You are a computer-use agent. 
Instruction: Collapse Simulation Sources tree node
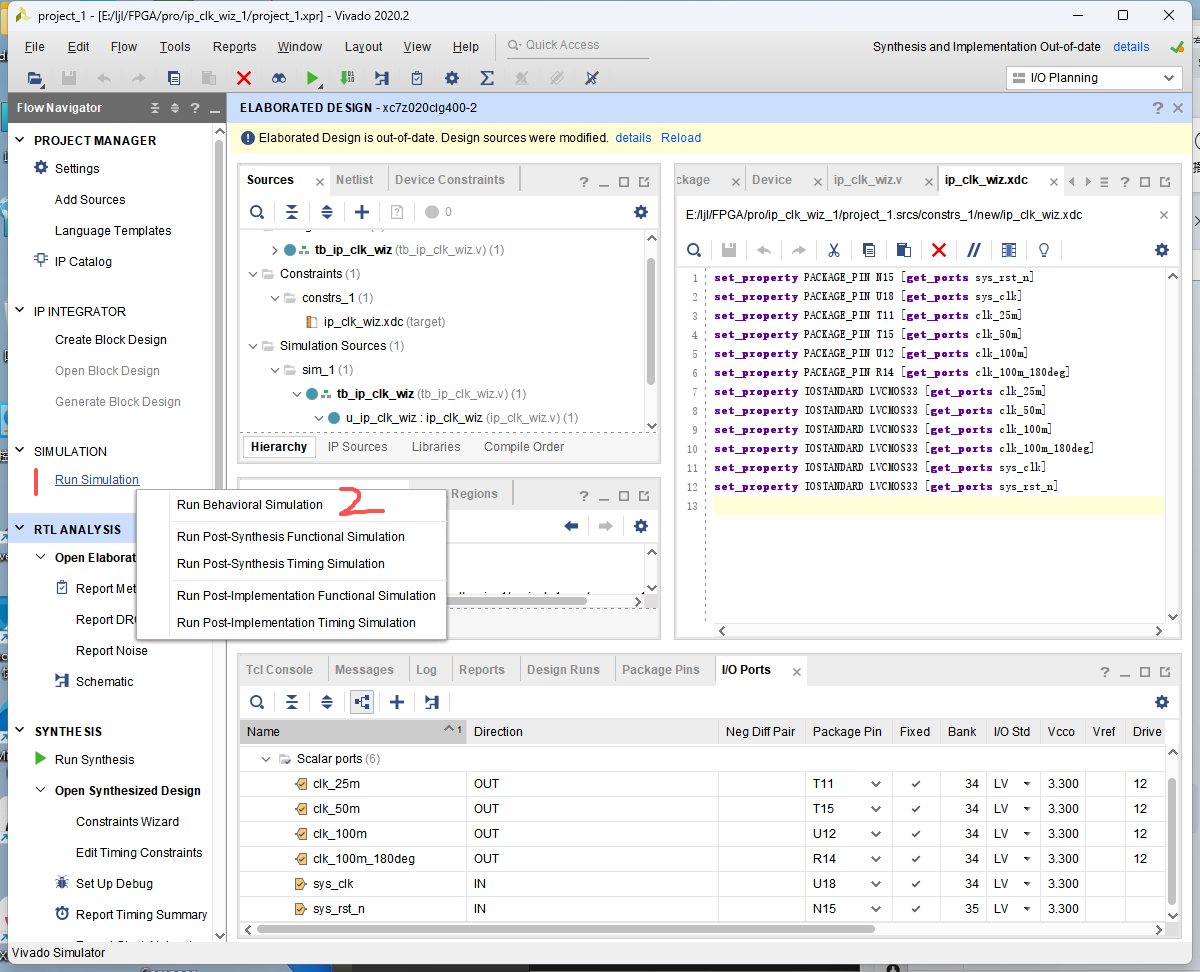pos(253,346)
